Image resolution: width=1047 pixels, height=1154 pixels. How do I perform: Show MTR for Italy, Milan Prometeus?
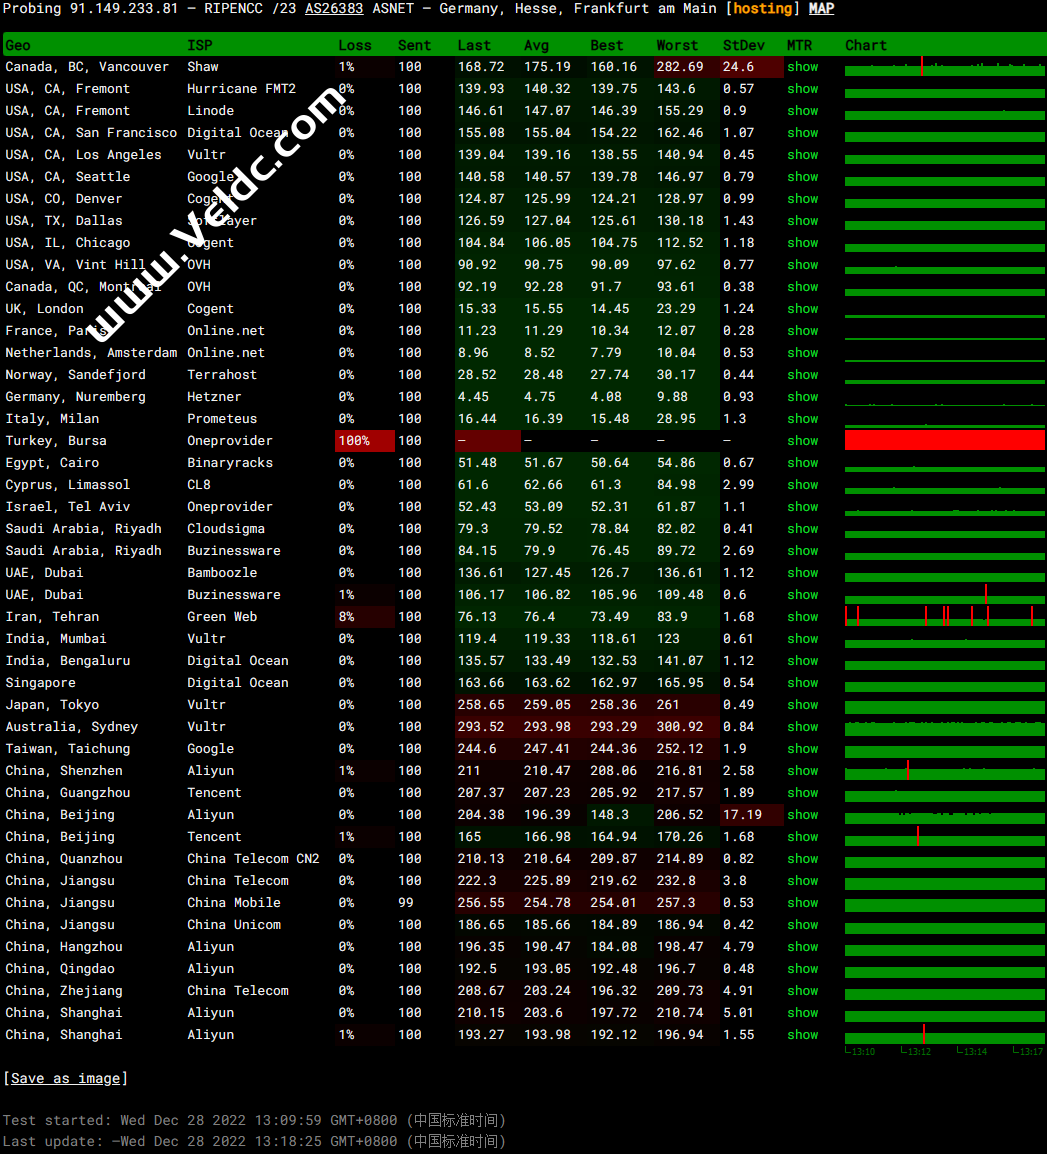(x=802, y=419)
